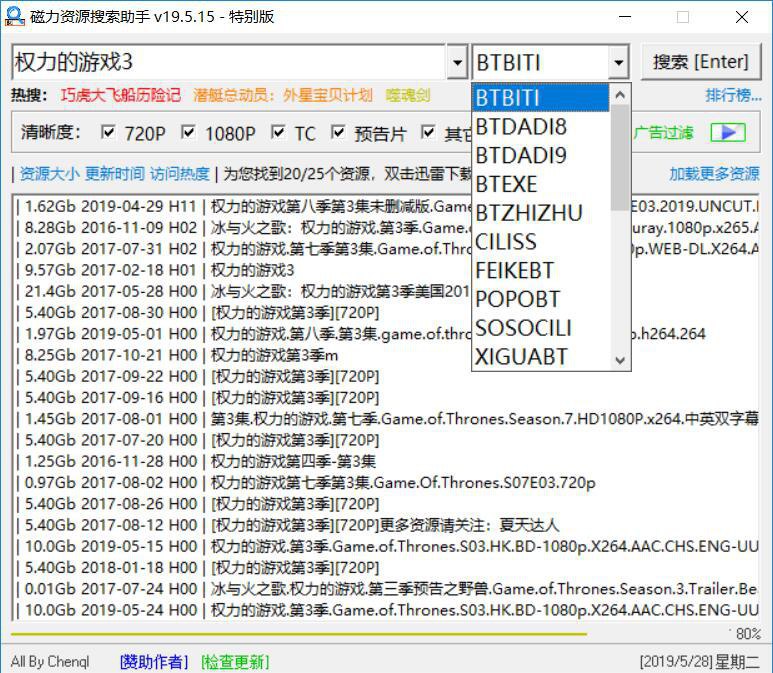Viewport: 773px width, 673px height.
Task: Select the 5.40Gb 2017-08-30 result row
Action: [386, 312]
